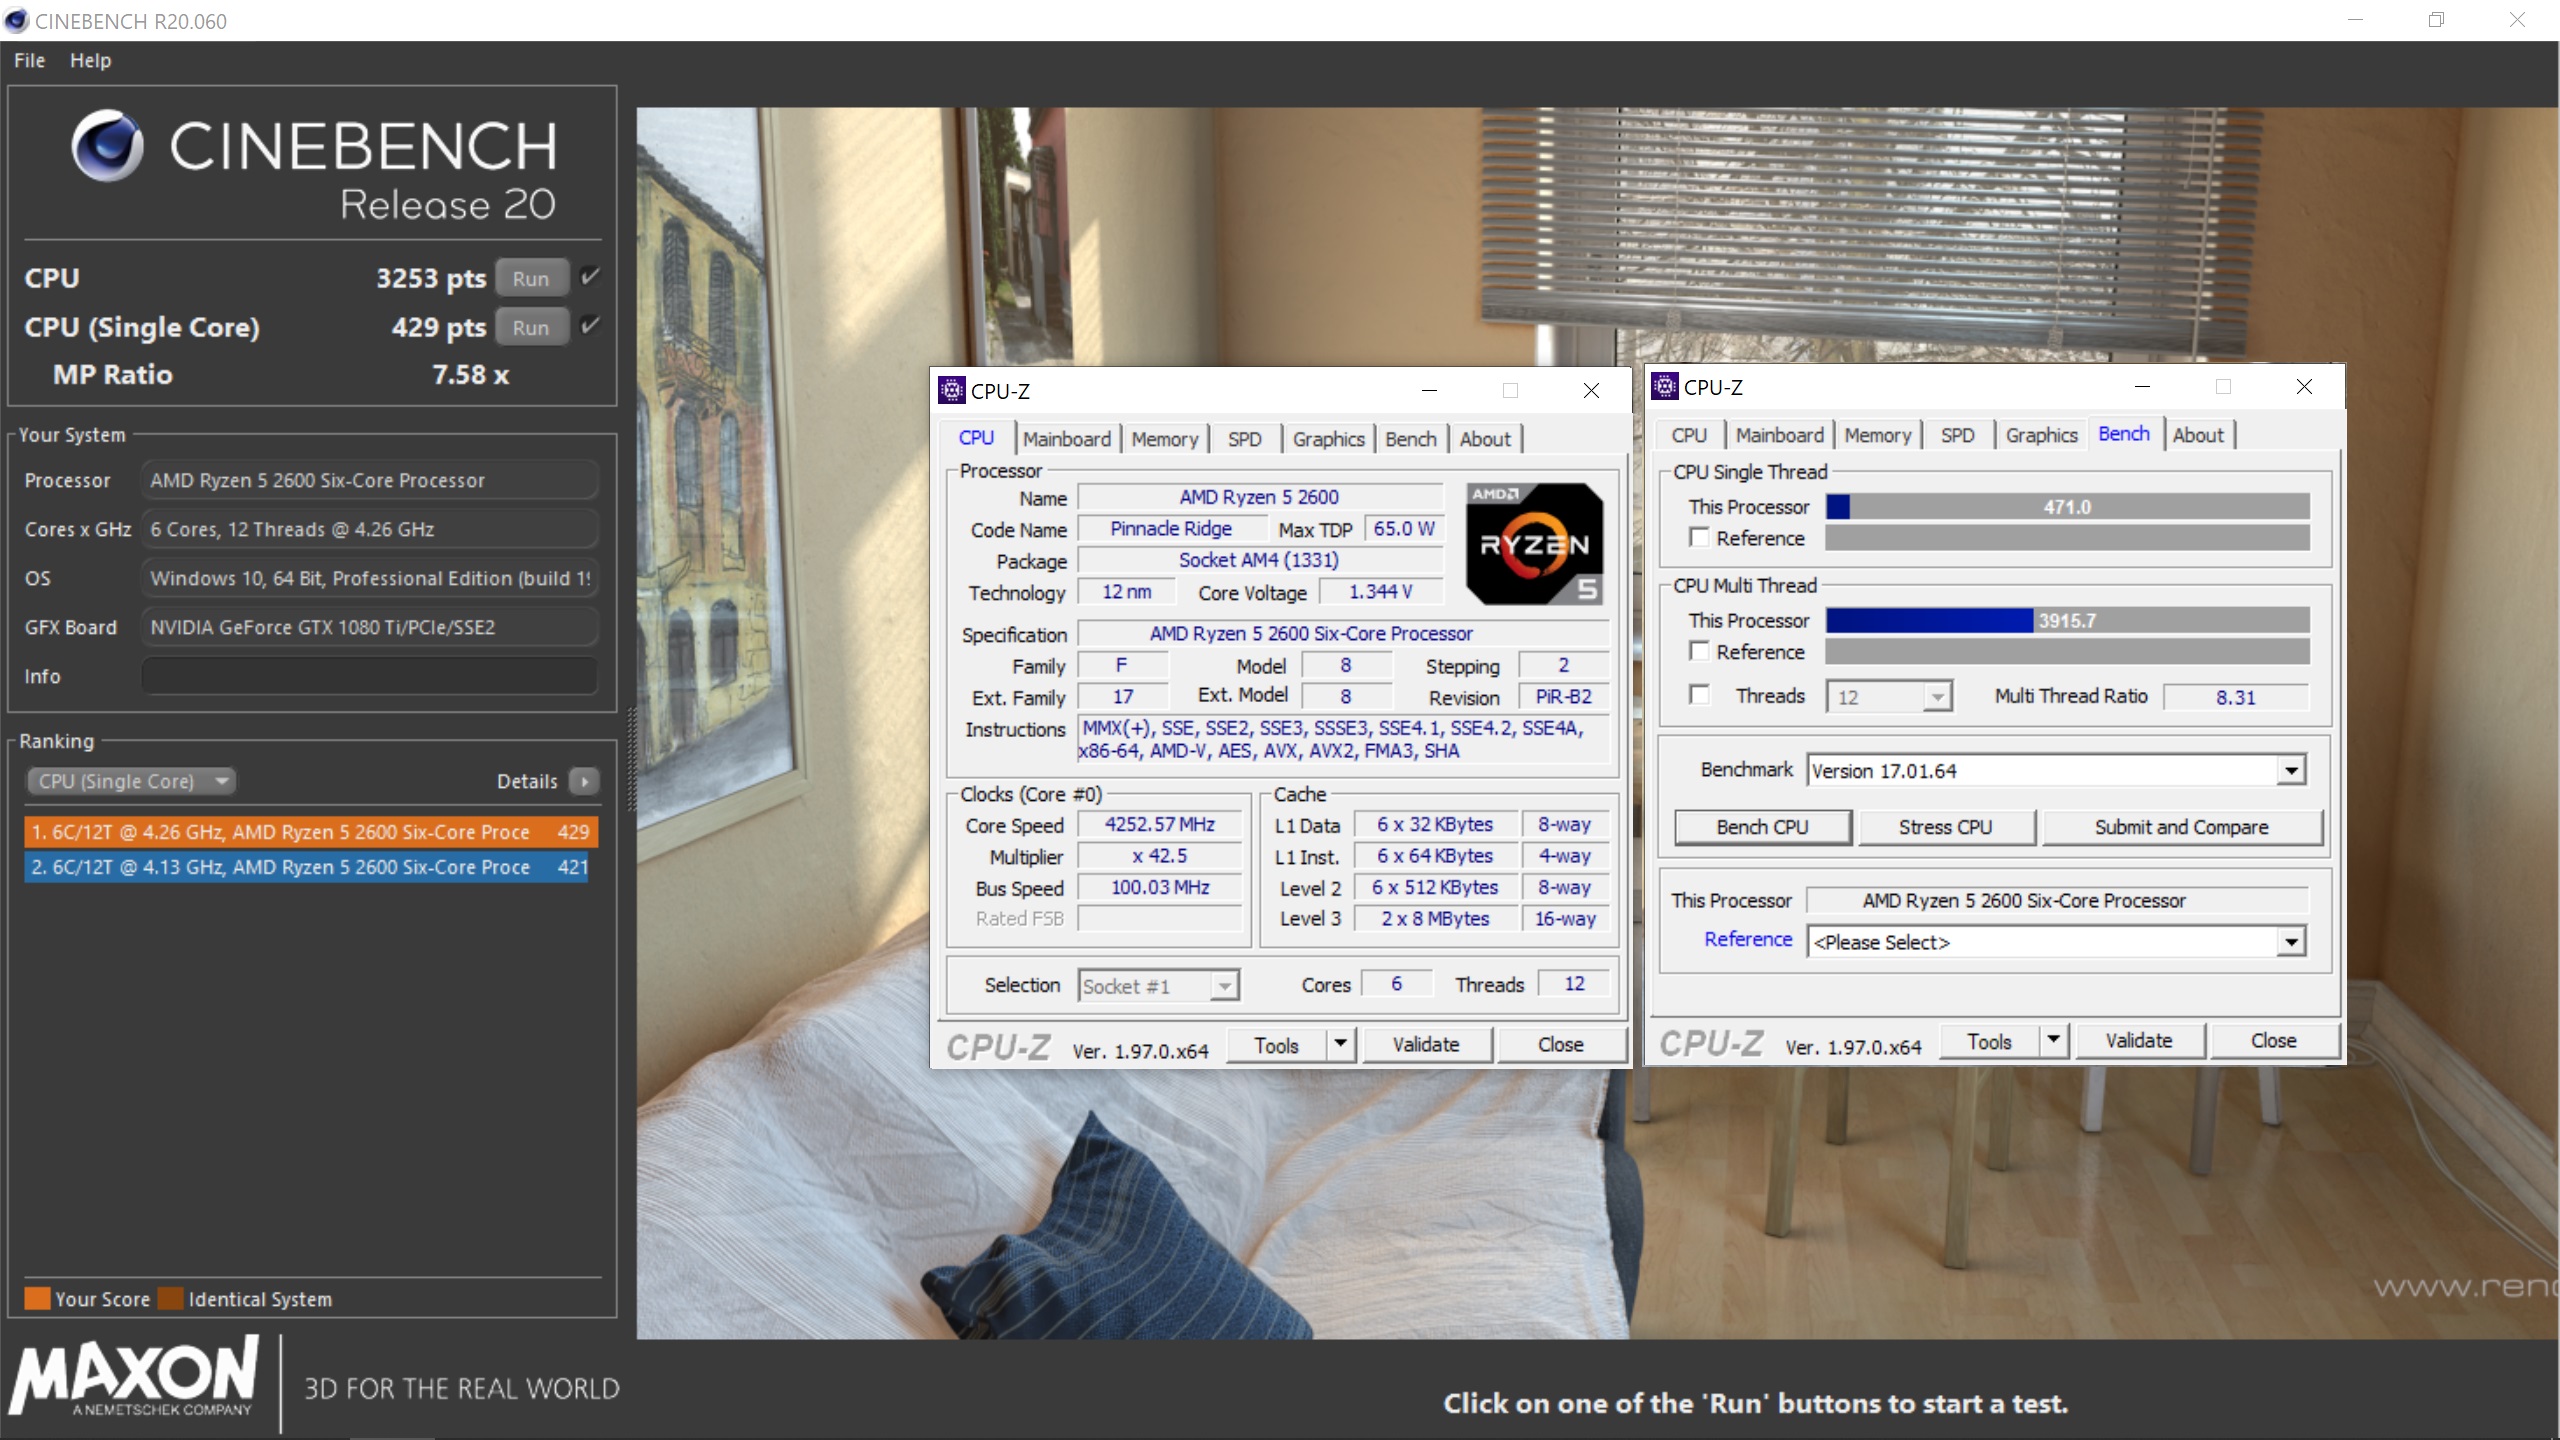Viewport: 2560px width, 1440px height.
Task: Click the orange Your Score legend swatch
Action: pyautogui.click(x=37, y=1298)
